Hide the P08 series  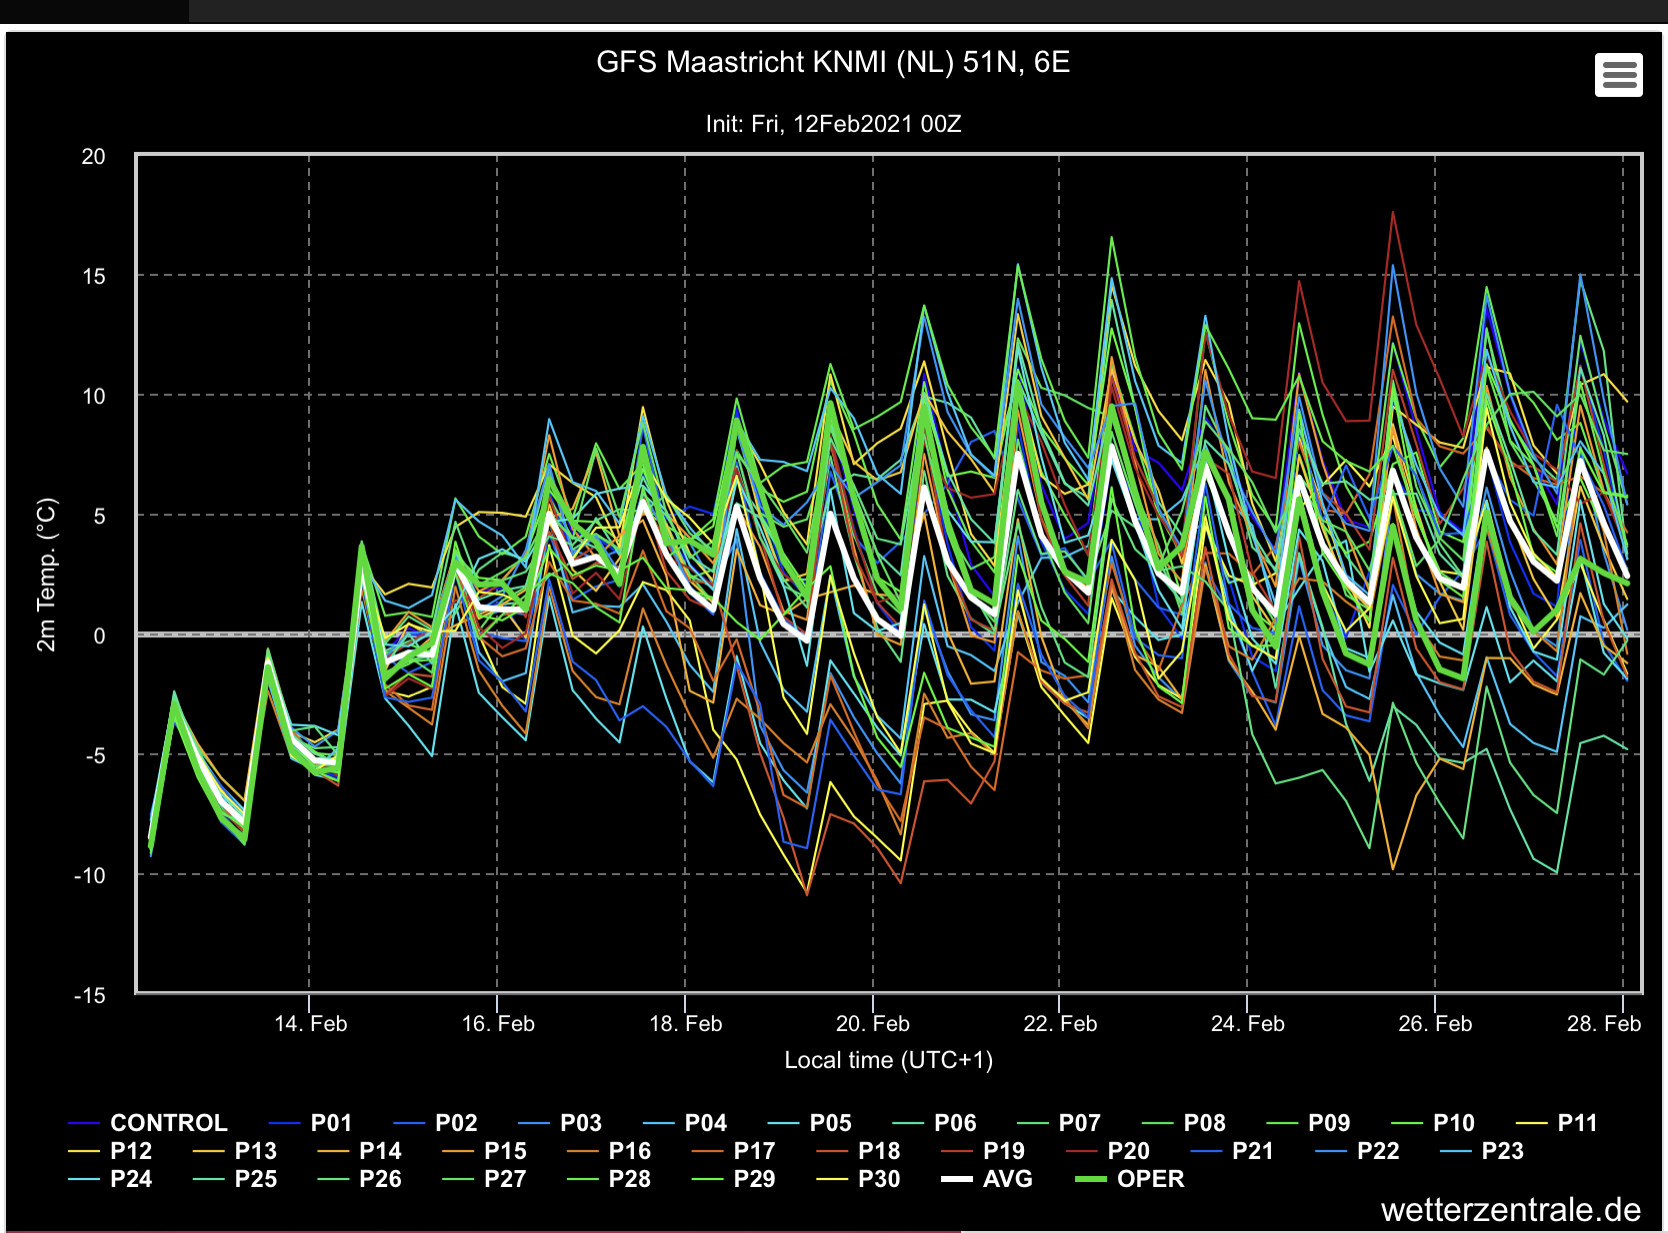tap(1204, 1123)
